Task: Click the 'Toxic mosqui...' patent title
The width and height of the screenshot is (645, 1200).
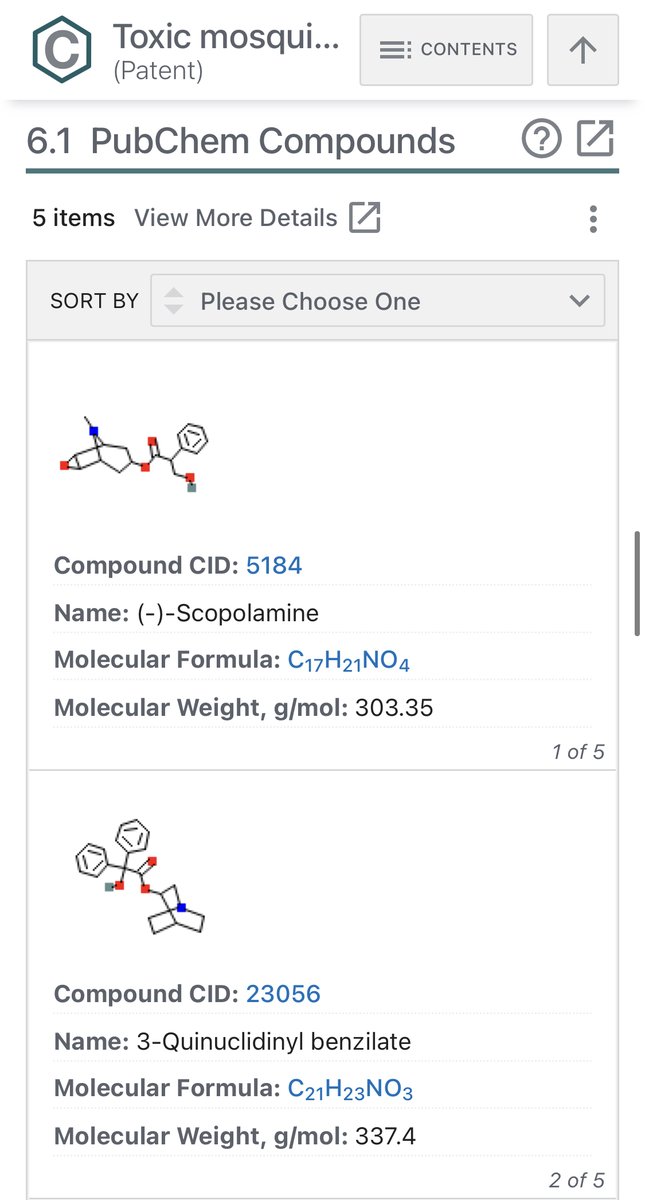Action: [226, 37]
